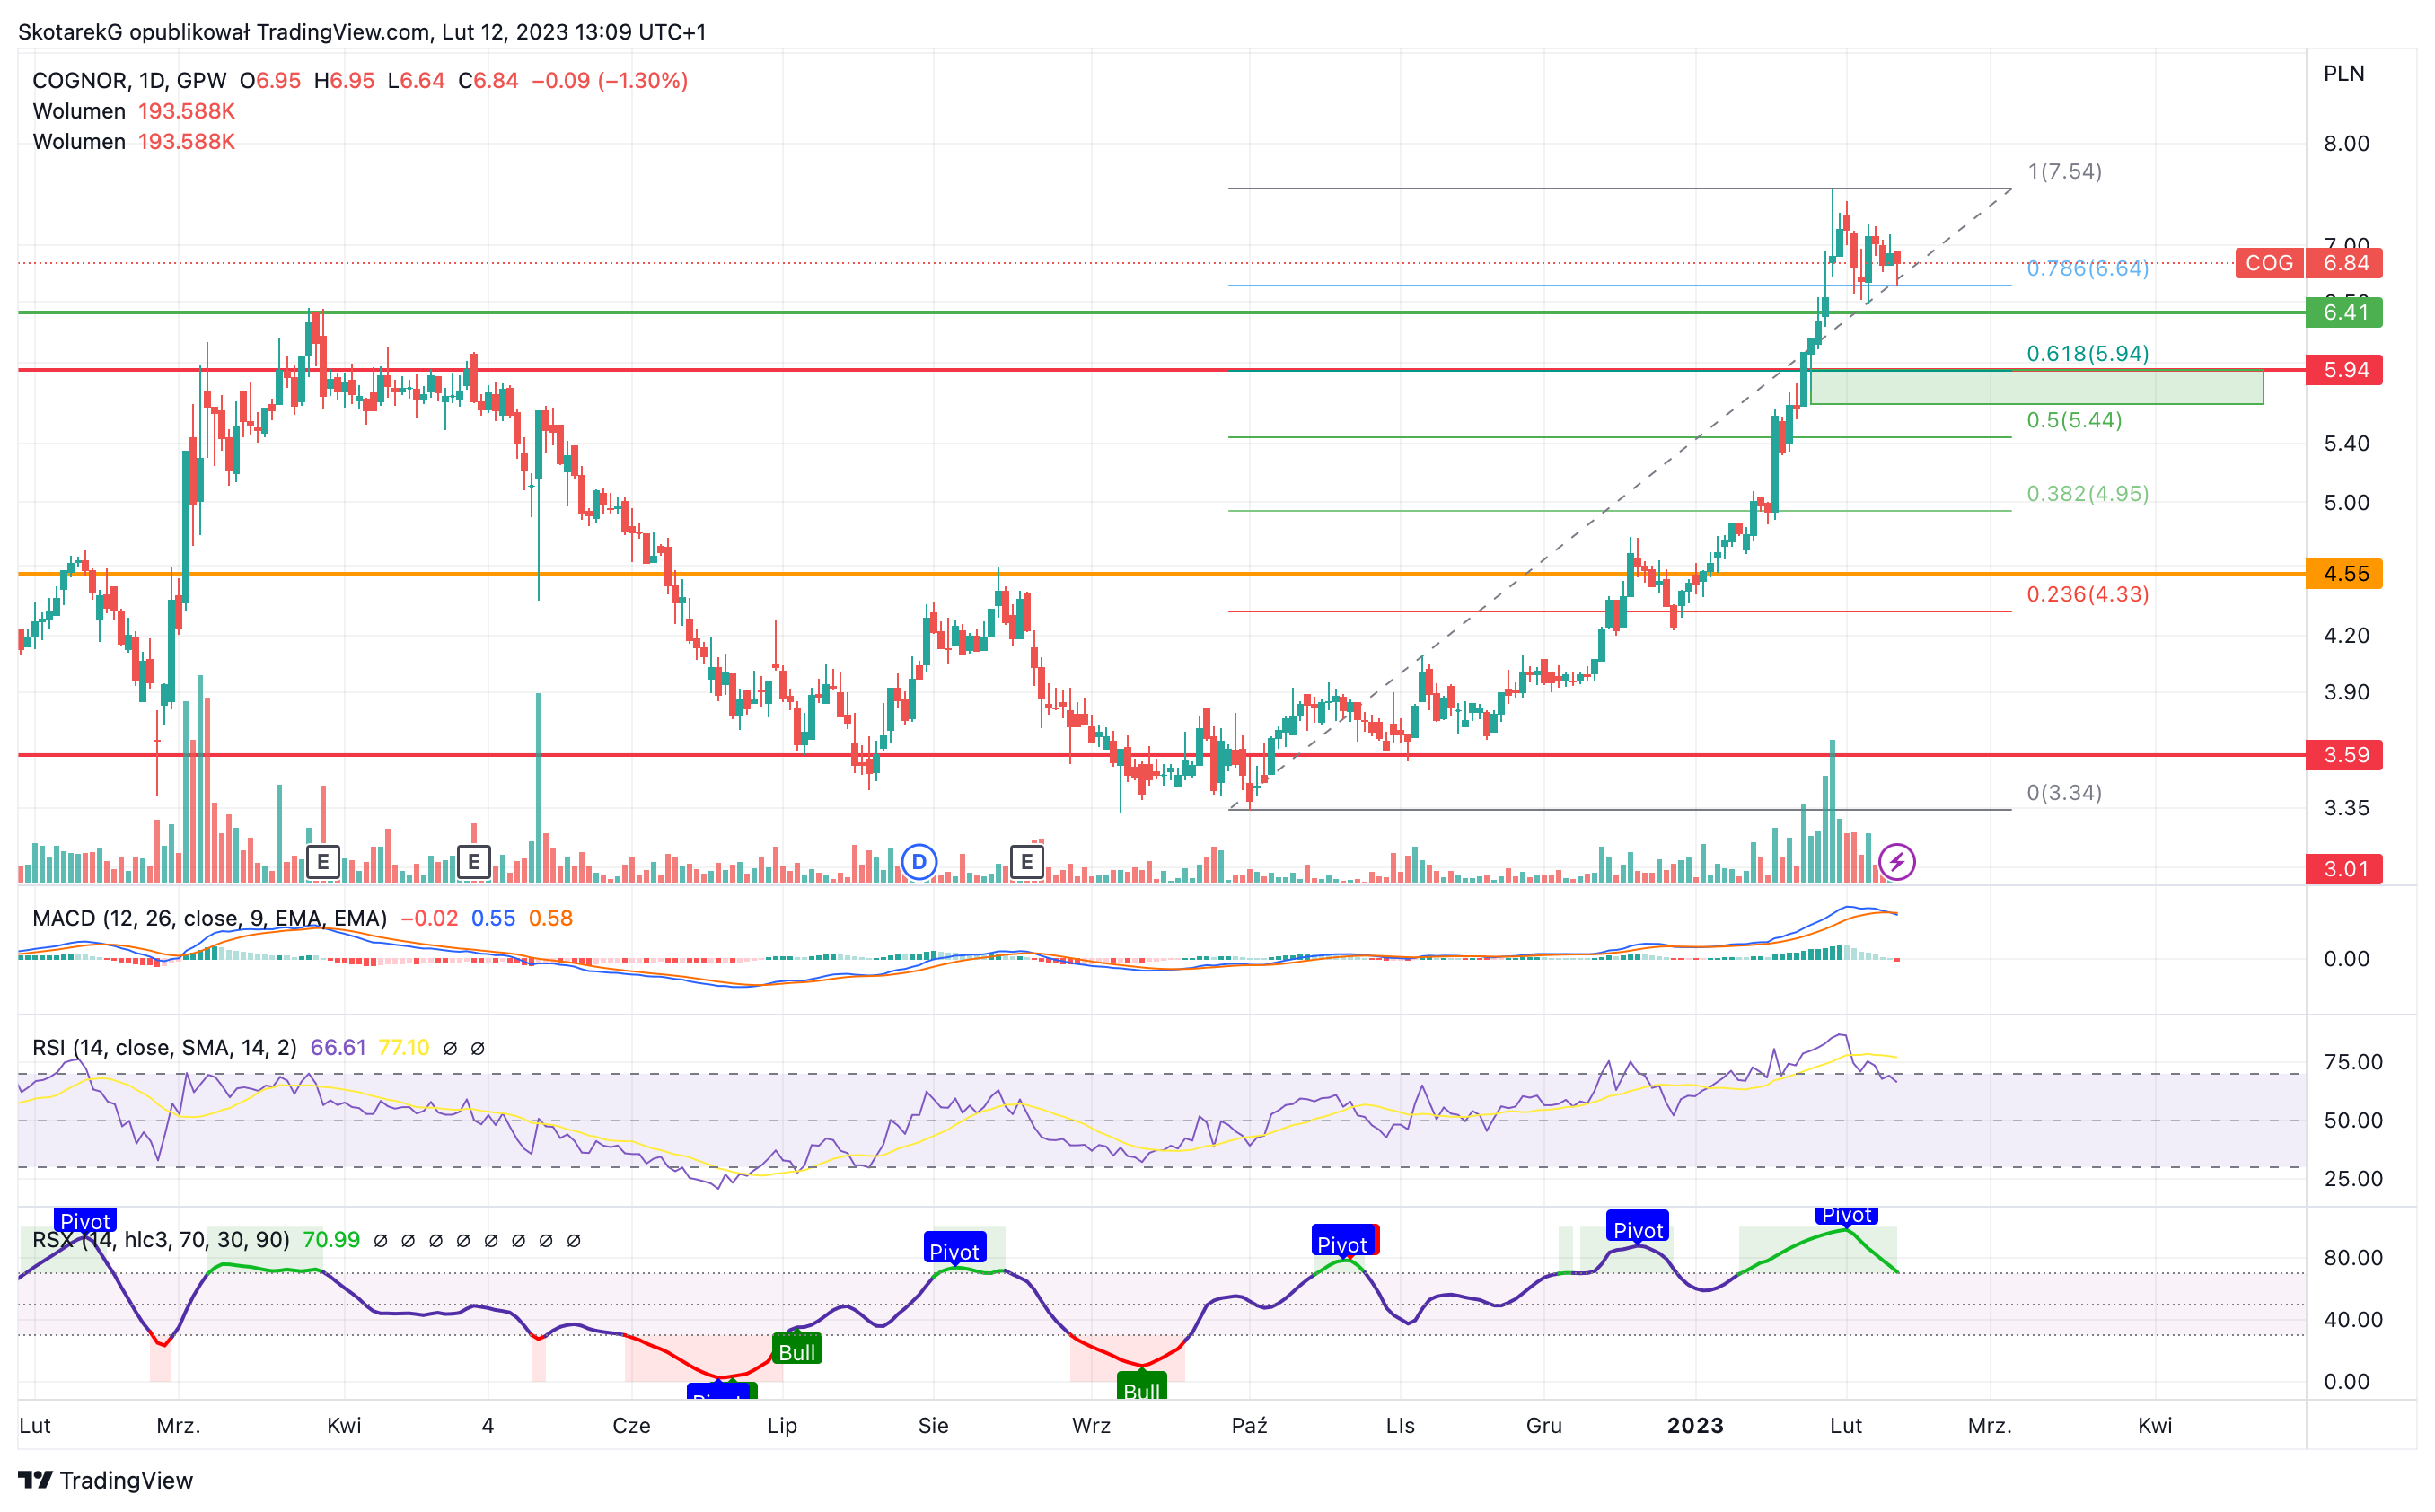
Task: Click the MACD indicator legend
Action: (210, 918)
